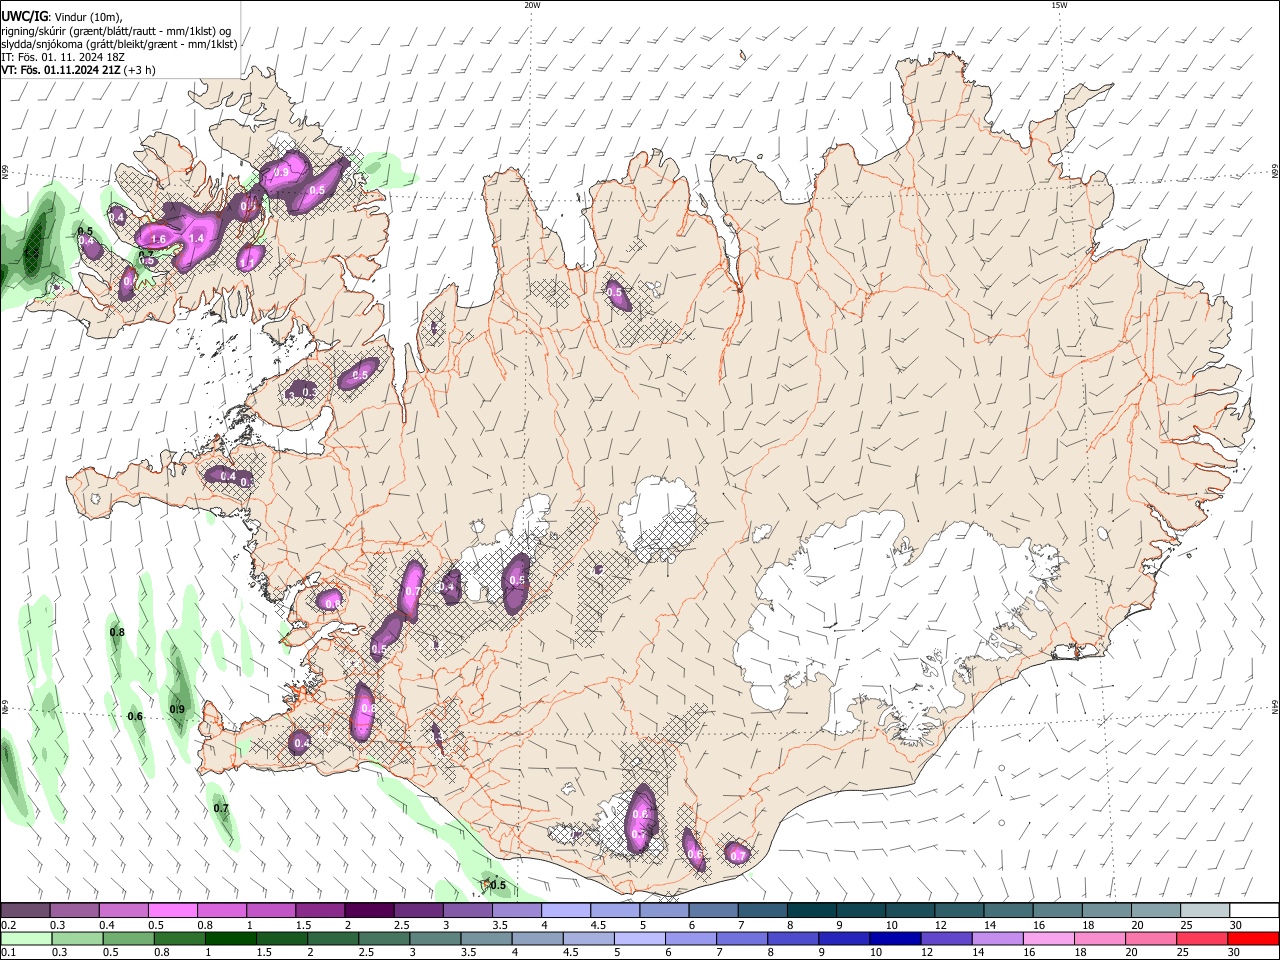Pick the upper-row swatch between 14 and 16
The image size is (1280, 960).
[1009, 910]
